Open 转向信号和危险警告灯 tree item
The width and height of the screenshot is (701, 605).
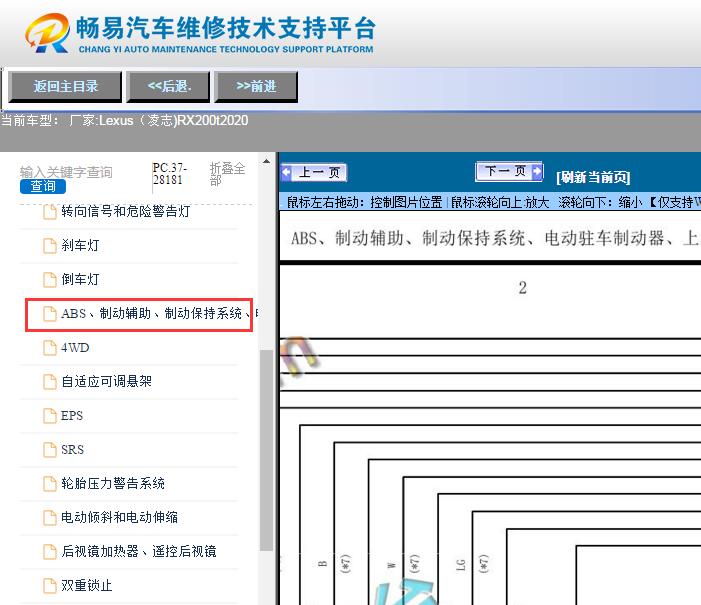[125, 212]
